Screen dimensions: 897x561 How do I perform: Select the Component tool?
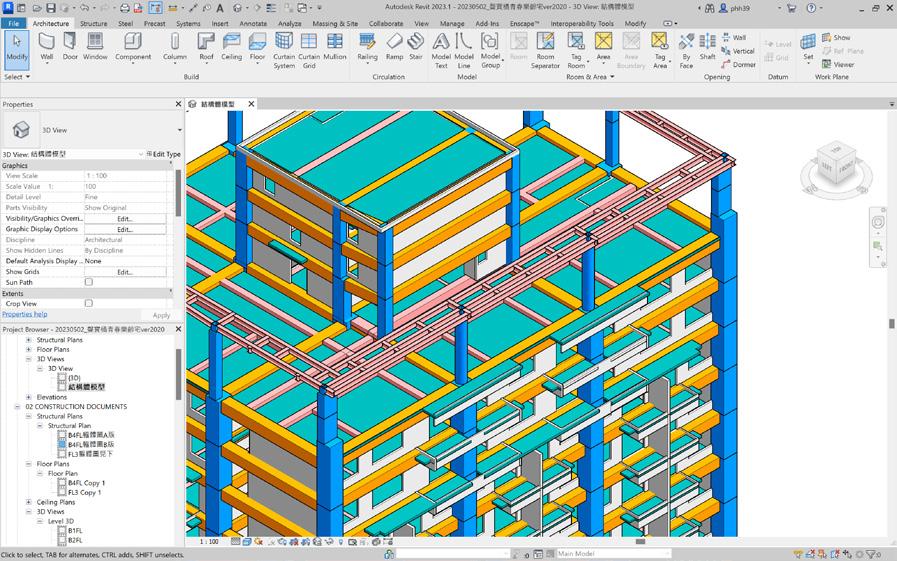(133, 47)
